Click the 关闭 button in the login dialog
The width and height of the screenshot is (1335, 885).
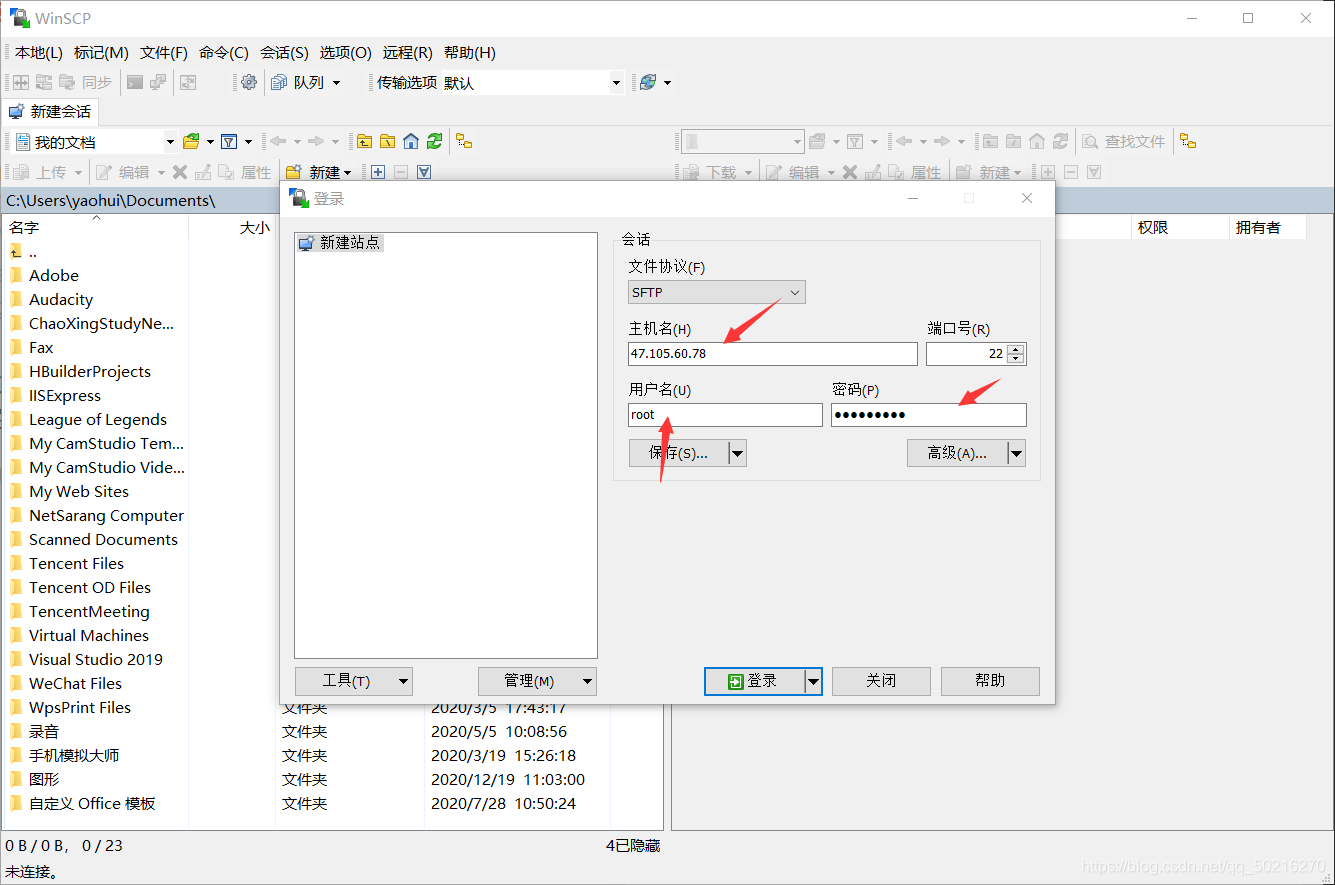point(881,681)
